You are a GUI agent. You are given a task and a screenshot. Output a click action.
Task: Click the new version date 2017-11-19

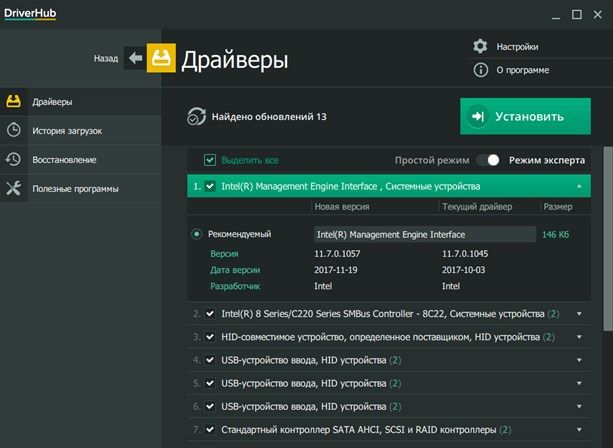point(336,270)
